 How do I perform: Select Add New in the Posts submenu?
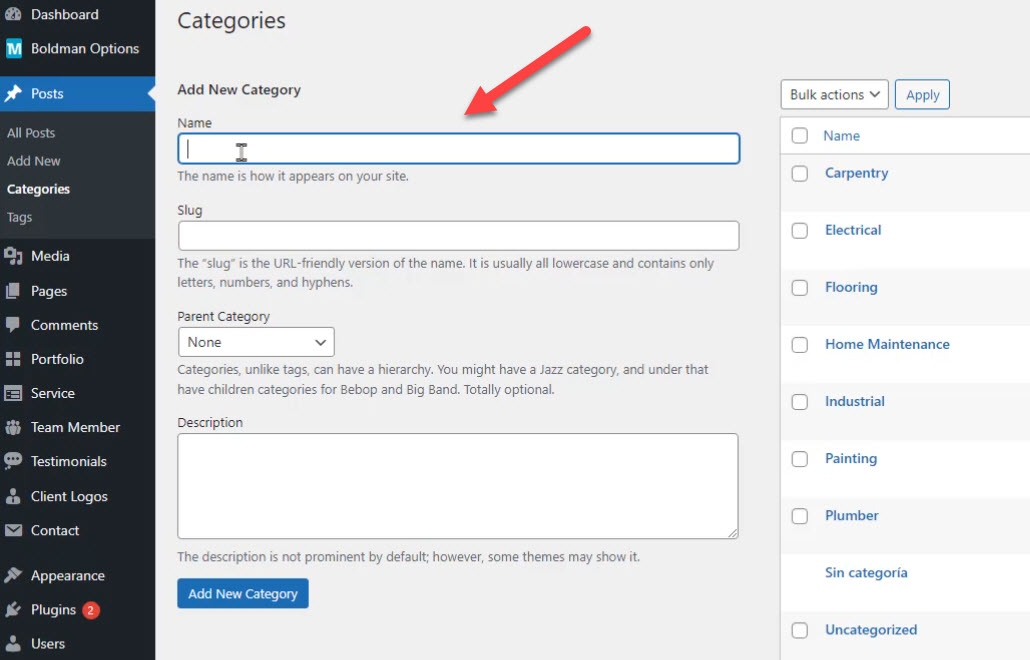(x=34, y=161)
